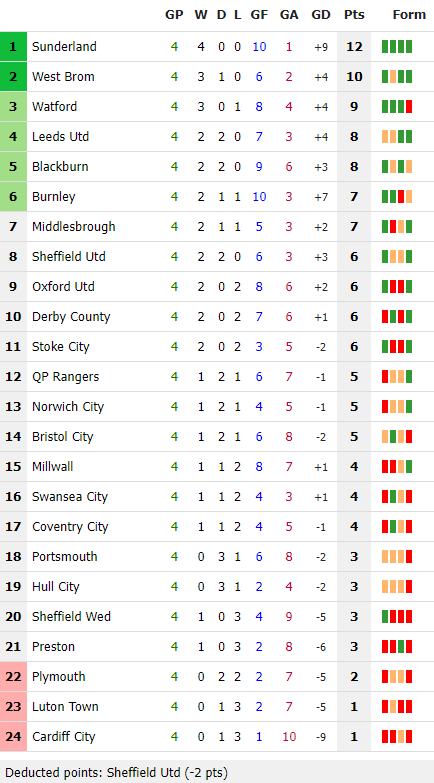Click Preston's form indicator bars
Image resolution: width=434 pixels, height=783 pixels.
point(397,647)
